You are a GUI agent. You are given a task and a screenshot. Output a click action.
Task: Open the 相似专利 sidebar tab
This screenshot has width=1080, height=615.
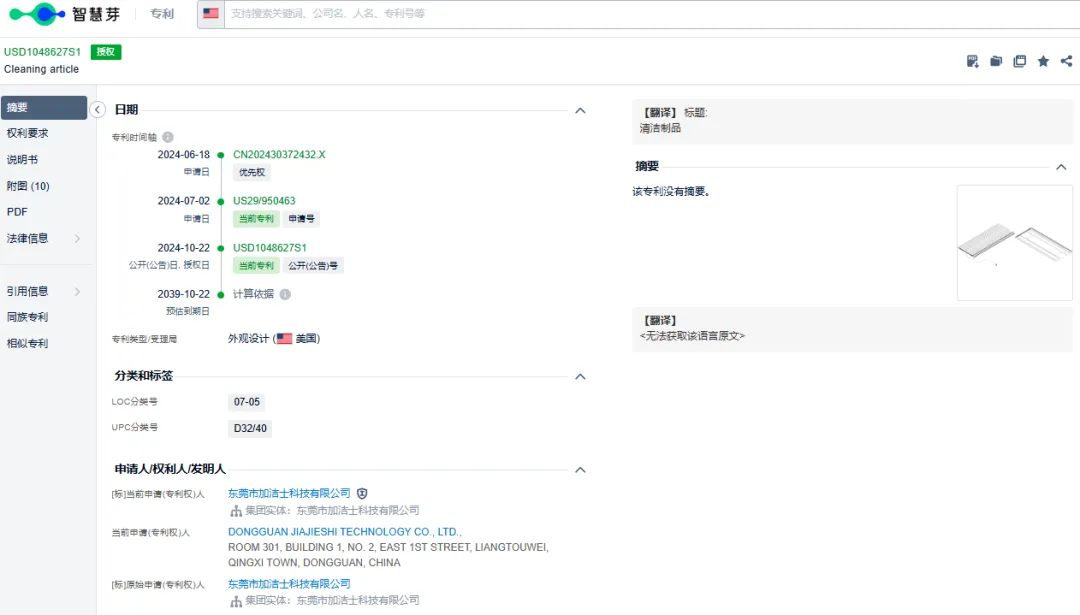[x=28, y=343]
